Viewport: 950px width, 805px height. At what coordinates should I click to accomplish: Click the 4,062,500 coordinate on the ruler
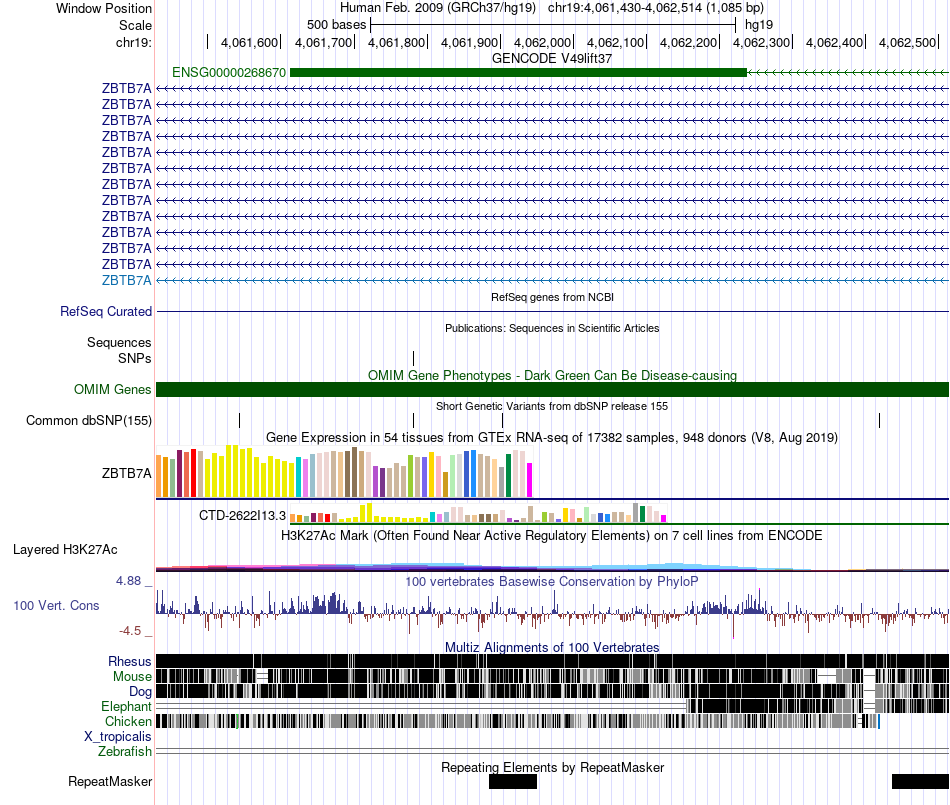pos(908,42)
